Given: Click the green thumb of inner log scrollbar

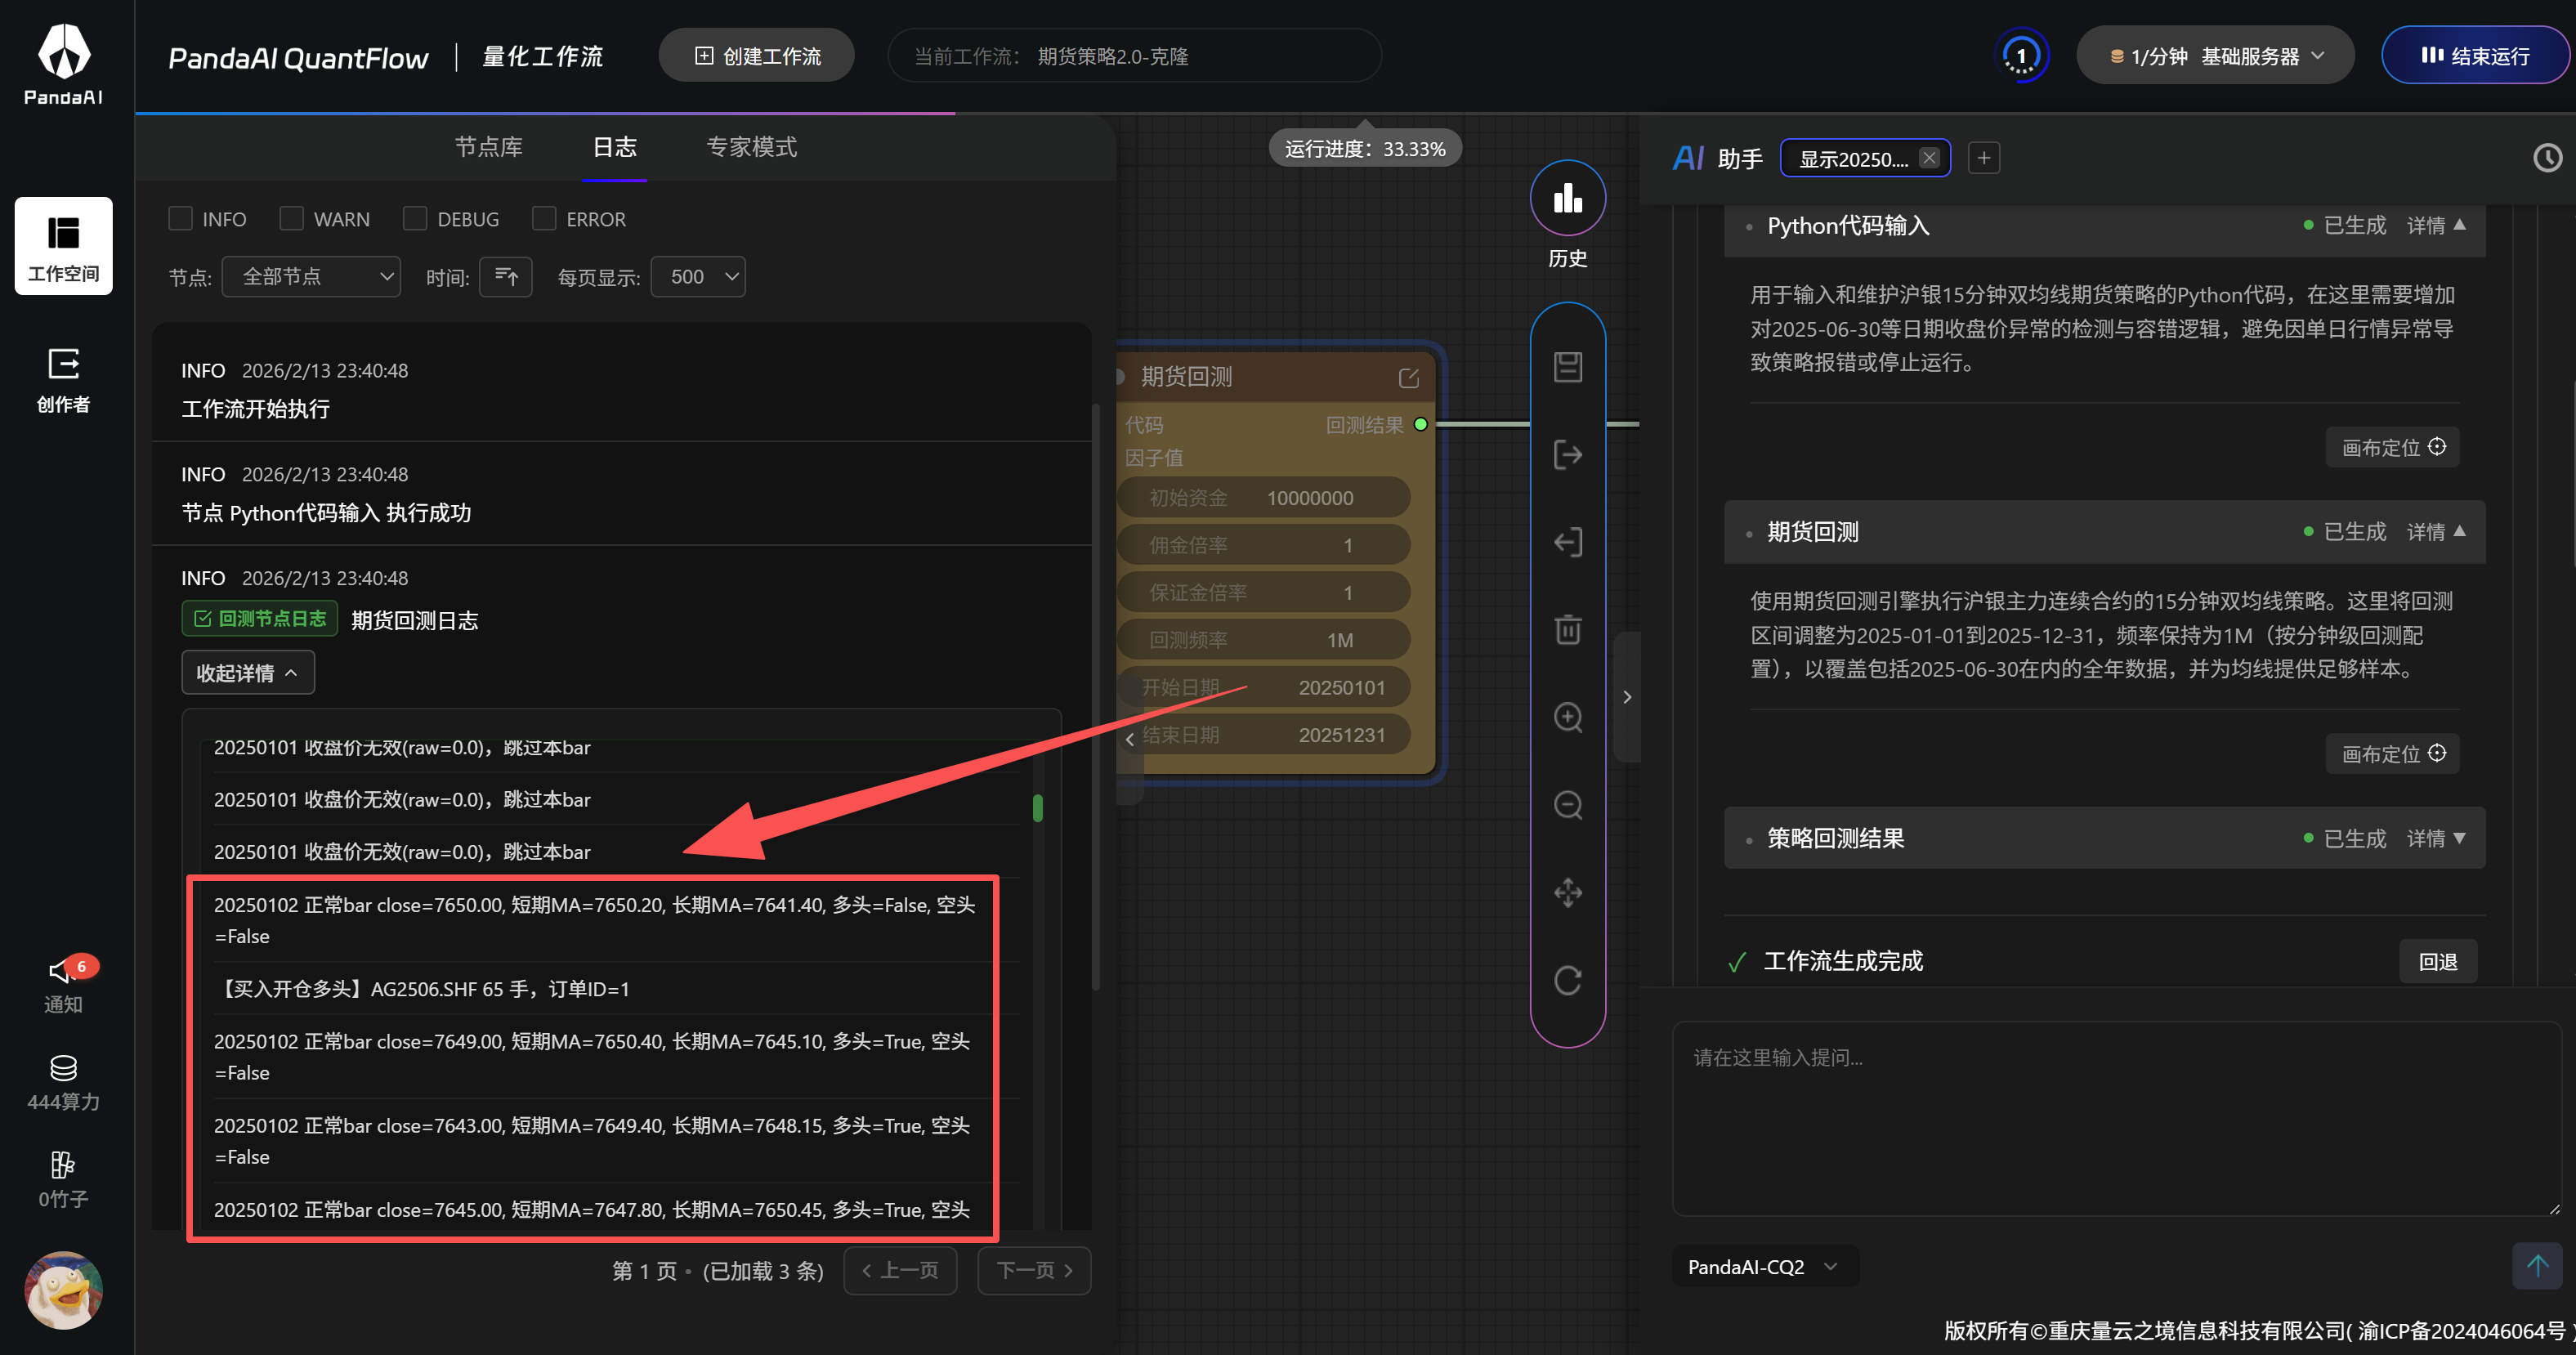Looking at the screenshot, I should [x=1038, y=808].
